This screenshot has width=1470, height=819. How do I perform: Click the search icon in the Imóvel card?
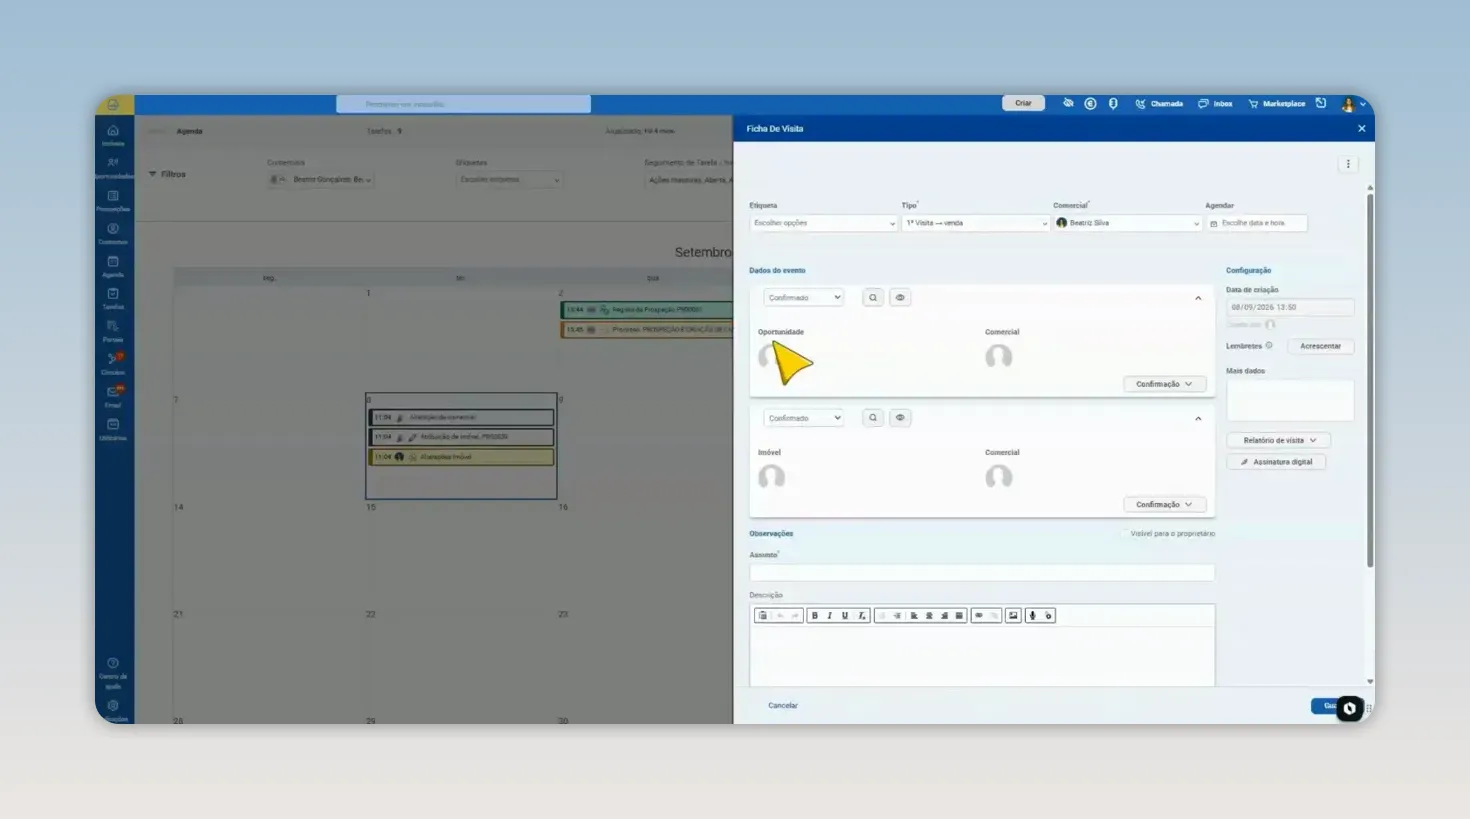(x=873, y=418)
